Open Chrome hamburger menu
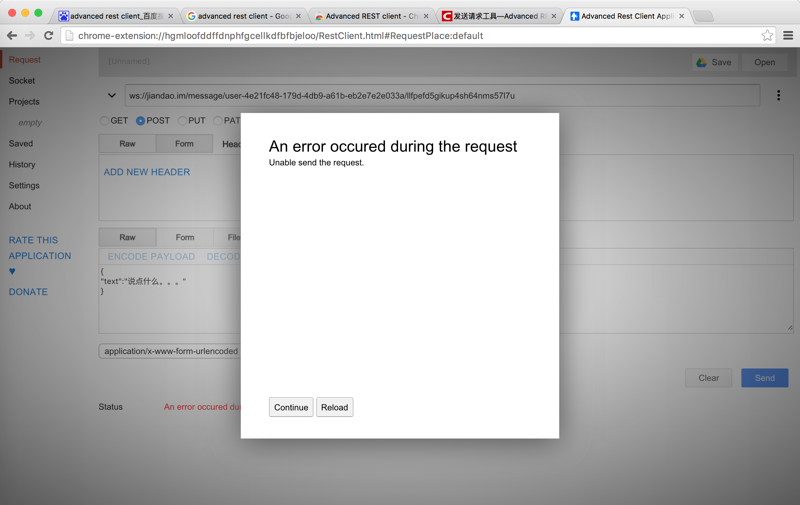800x505 pixels. click(788, 35)
